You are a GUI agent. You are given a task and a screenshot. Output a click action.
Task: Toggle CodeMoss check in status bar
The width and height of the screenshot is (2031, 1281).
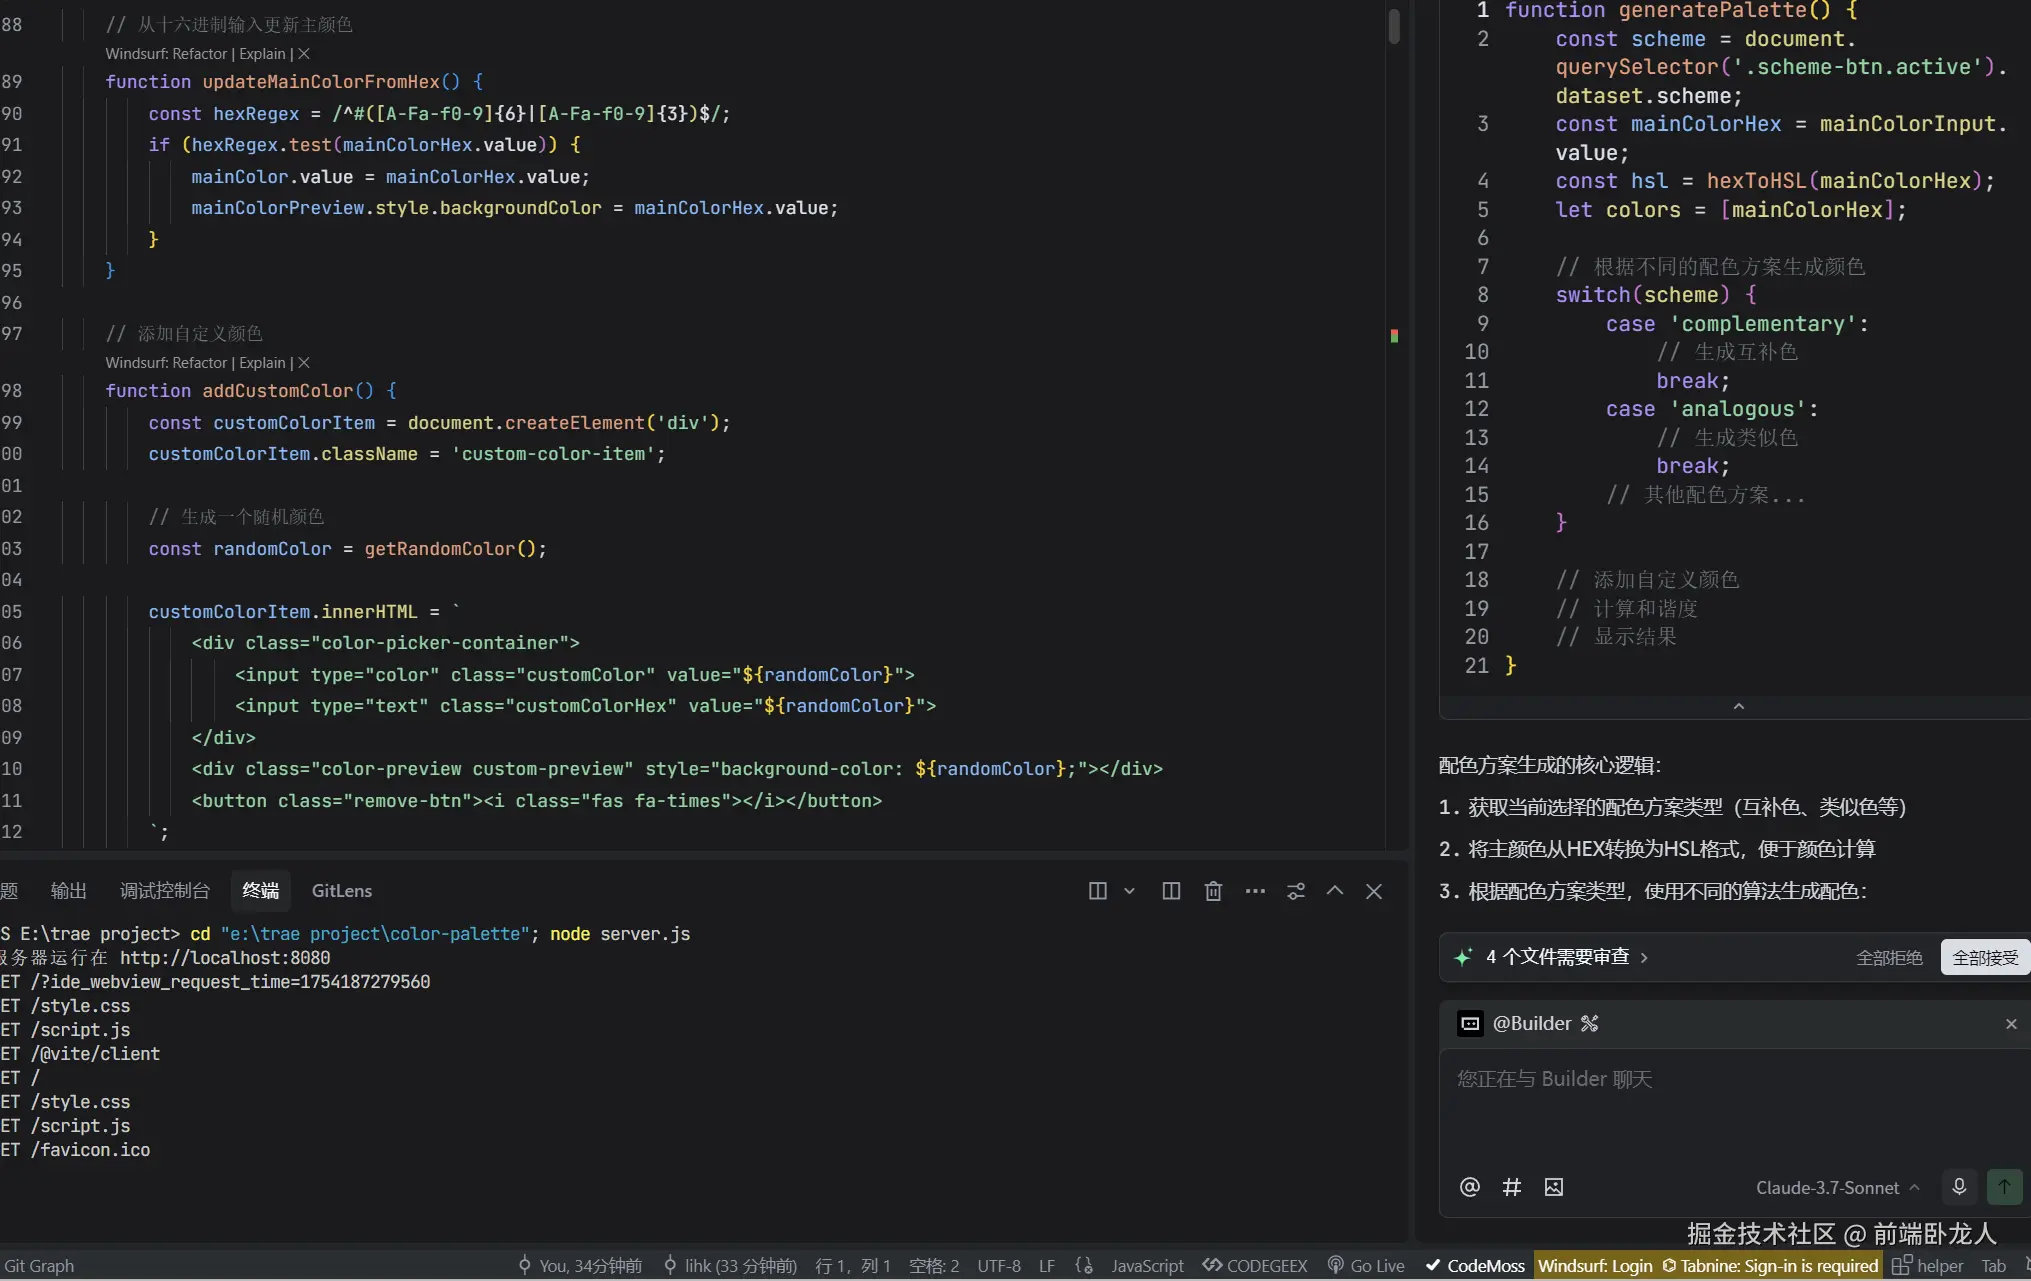click(1475, 1266)
